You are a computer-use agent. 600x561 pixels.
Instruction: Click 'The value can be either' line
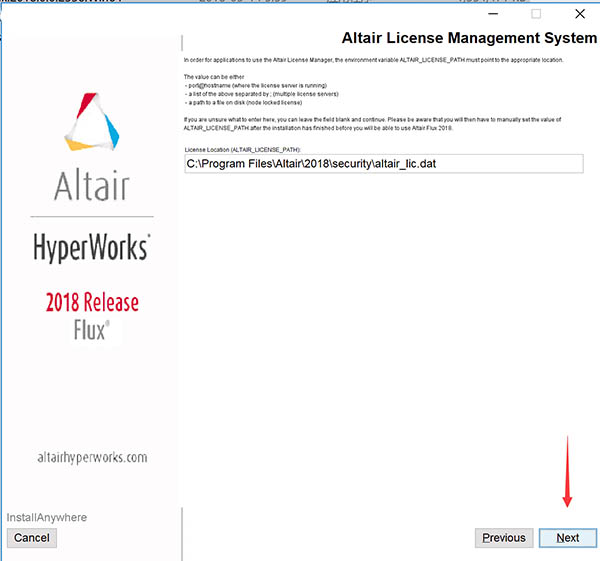(214, 77)
